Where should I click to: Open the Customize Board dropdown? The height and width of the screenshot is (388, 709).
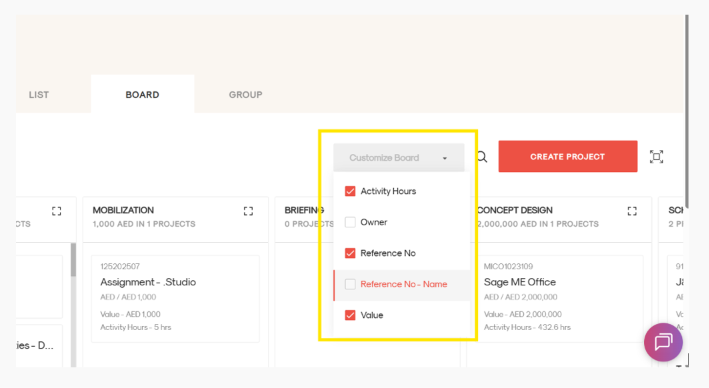(399, 157)
